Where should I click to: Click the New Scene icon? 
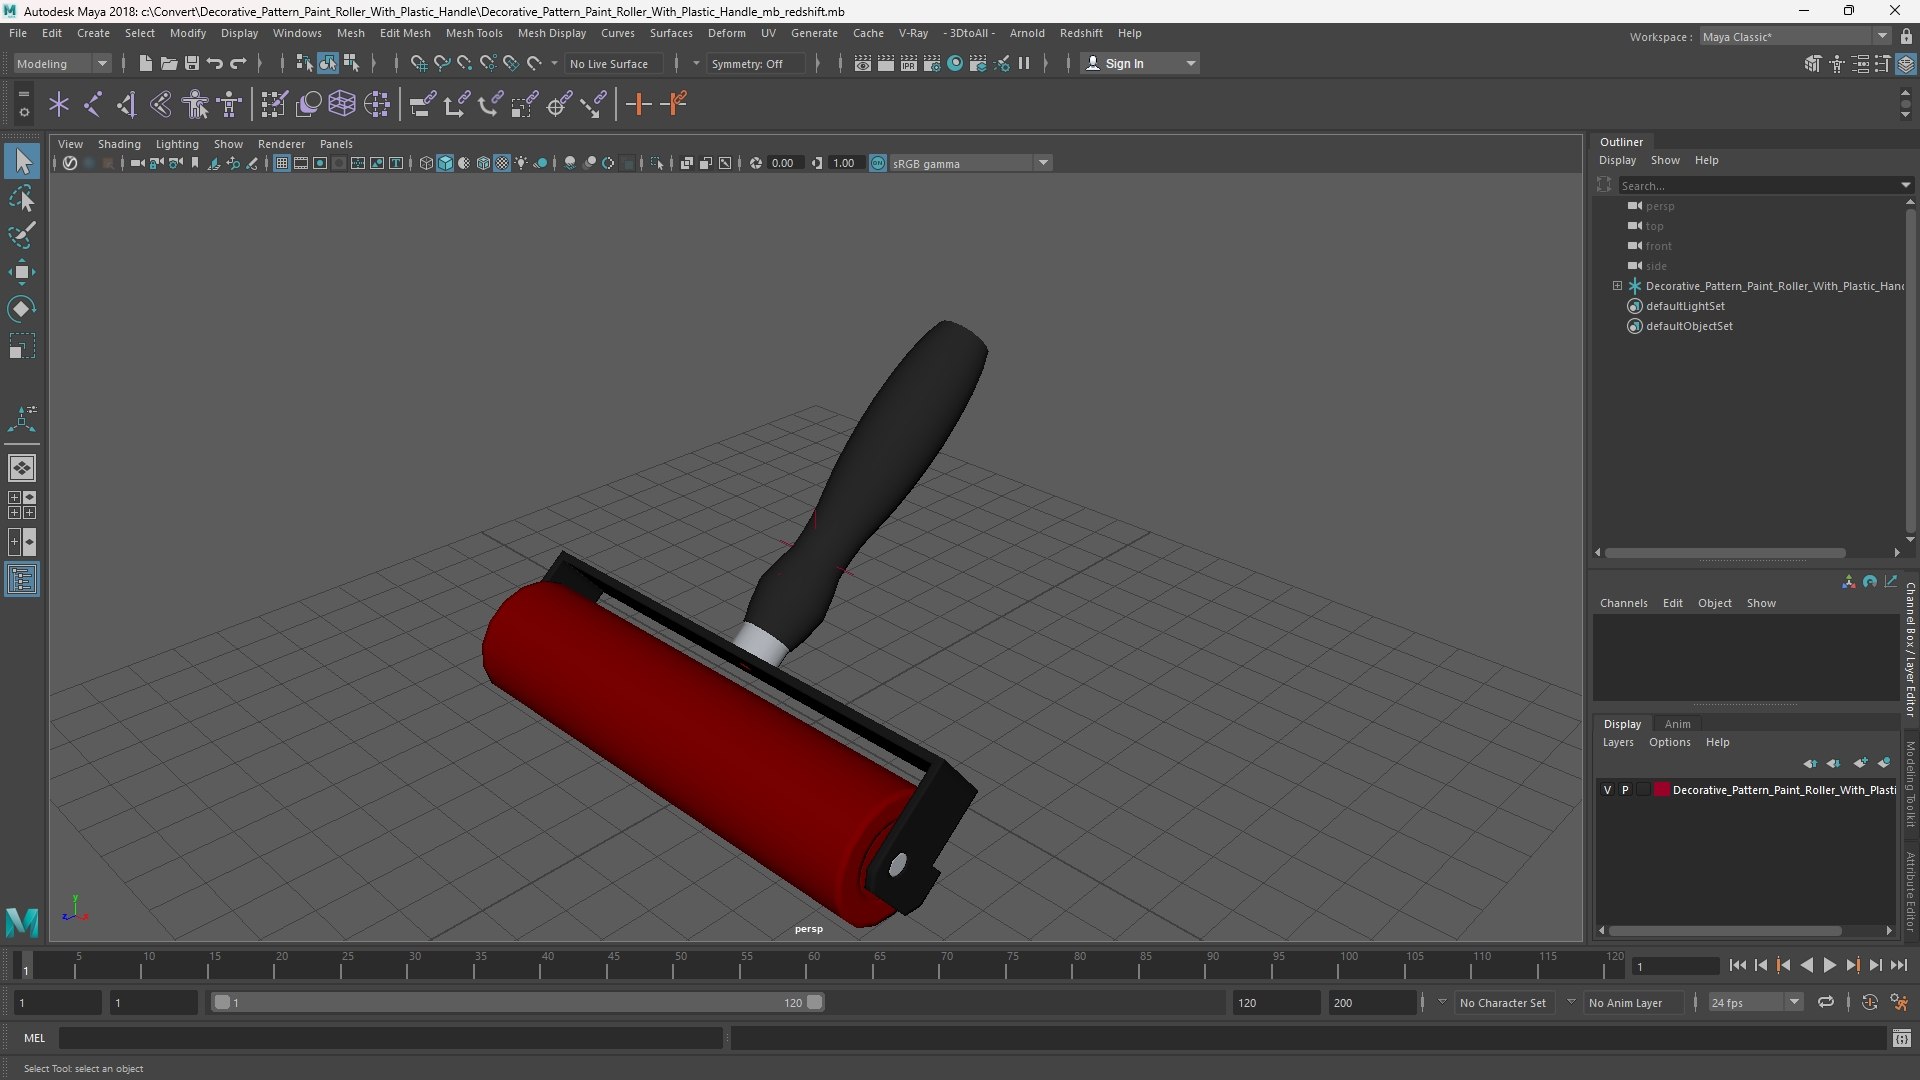point(145,63)
